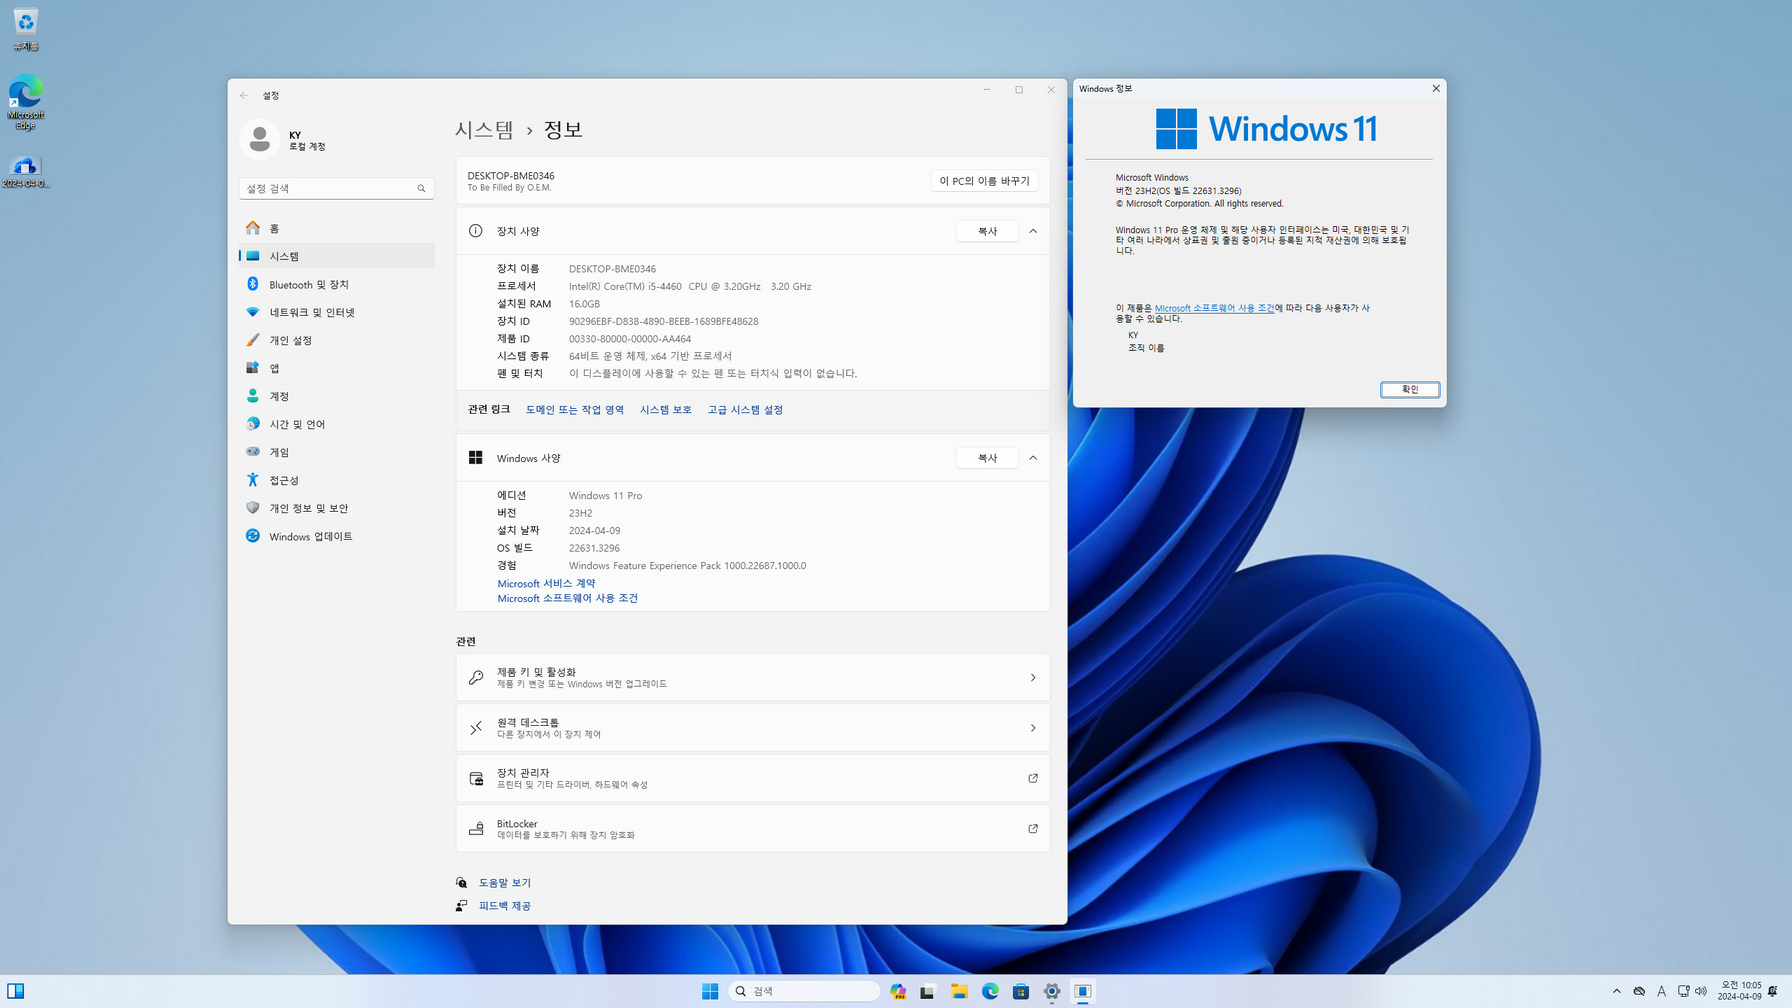1792x1008 pixels.
Task: Click the IME language indicator A
Action: pyautogui.click(x=1661, y=991)
